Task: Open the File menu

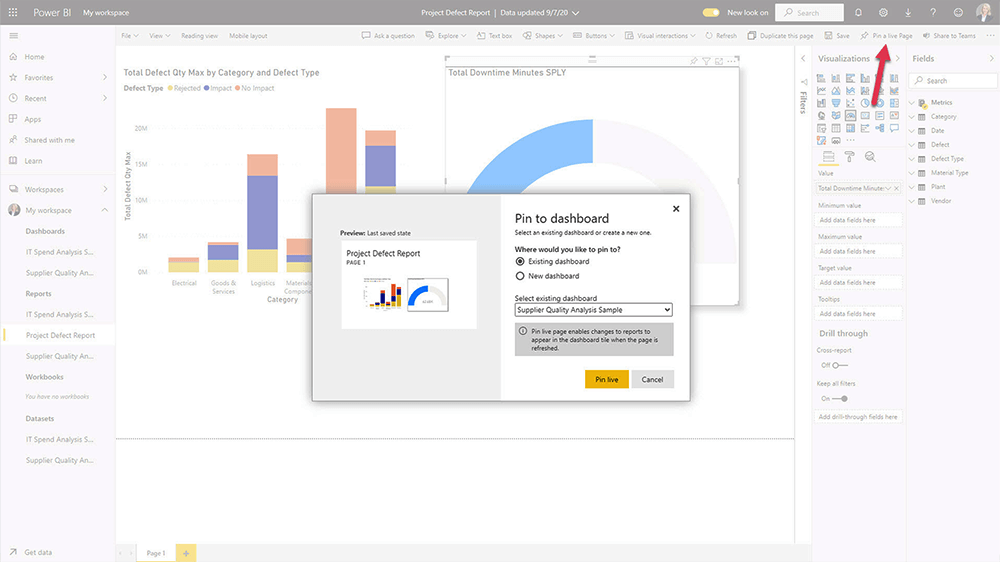Action: [x=129, y=36]
